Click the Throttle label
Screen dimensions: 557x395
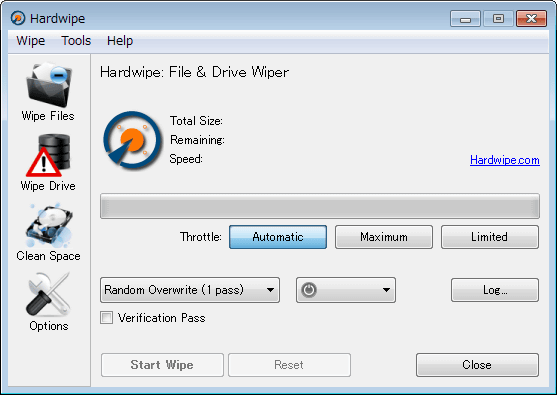pos(201,237)
